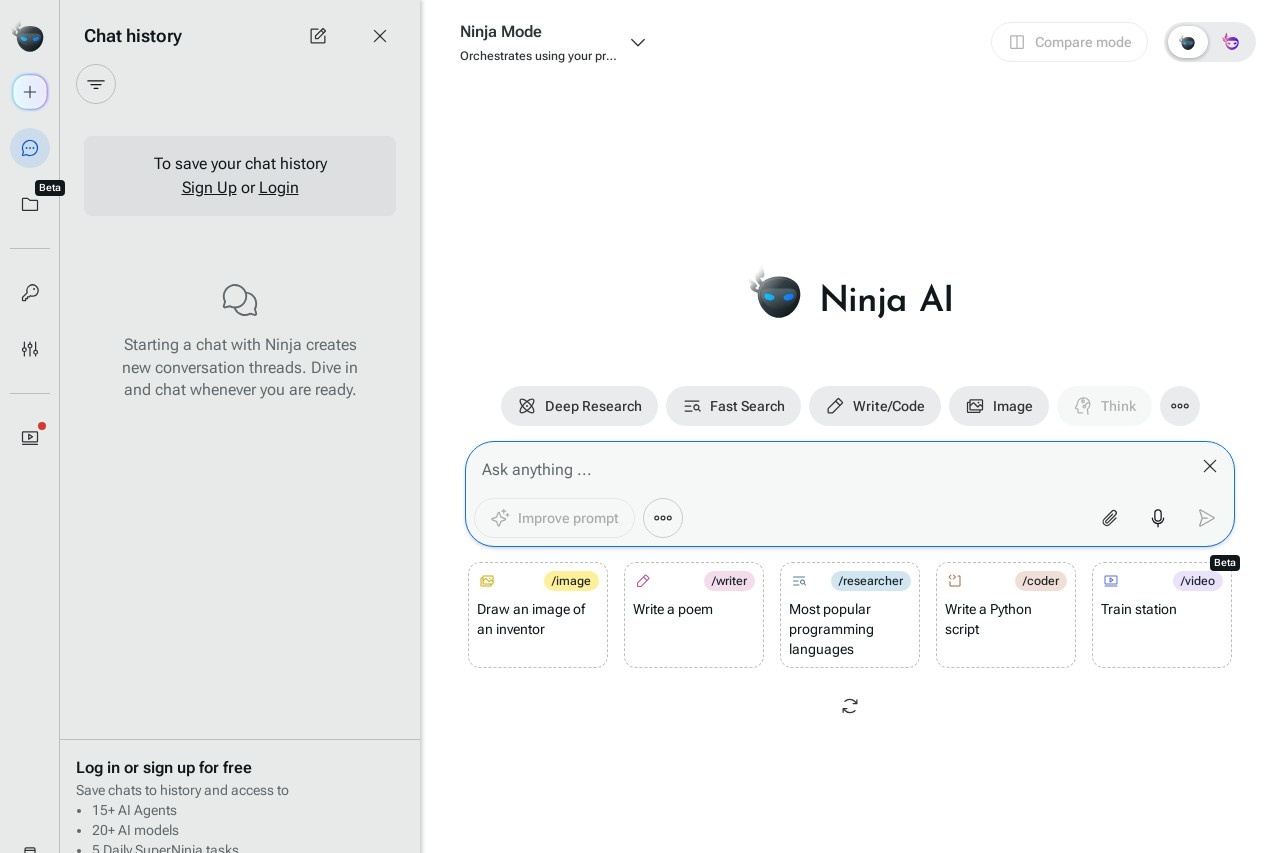Click the /researcher tag label
This screenshot has height=853, width=1280.
click(871, 581)
